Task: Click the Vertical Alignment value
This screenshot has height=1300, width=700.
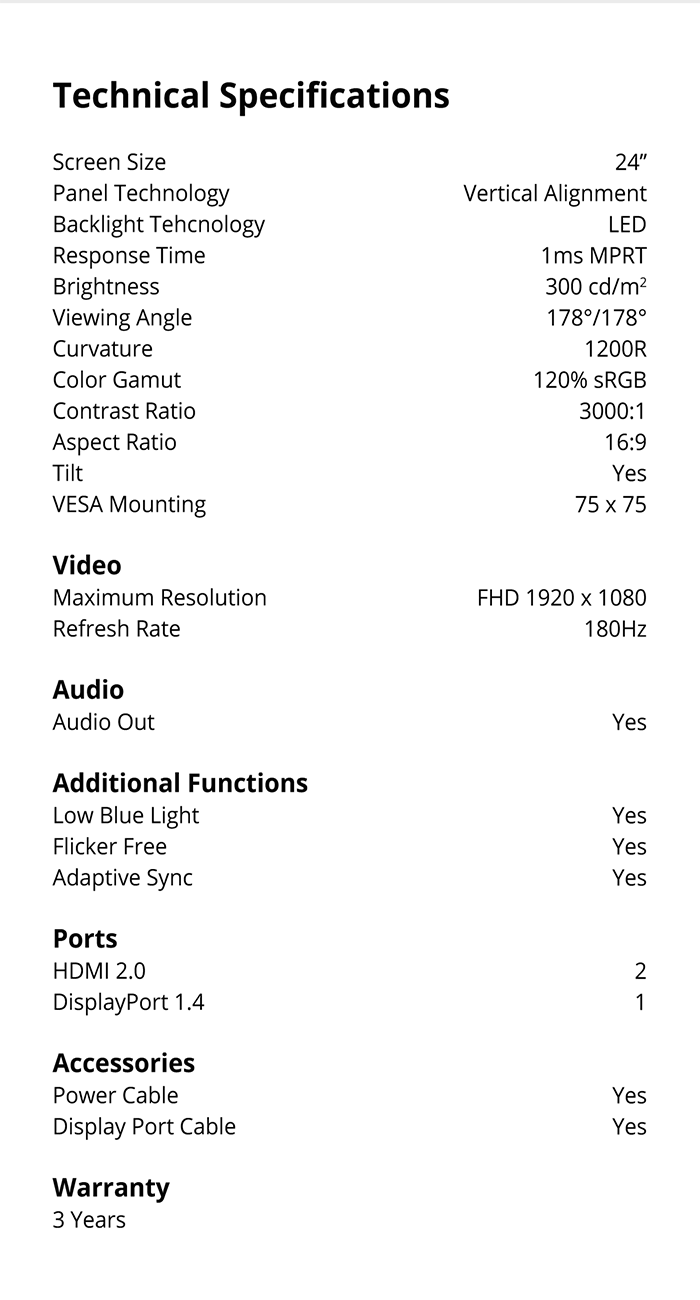Action: point(555,194)
